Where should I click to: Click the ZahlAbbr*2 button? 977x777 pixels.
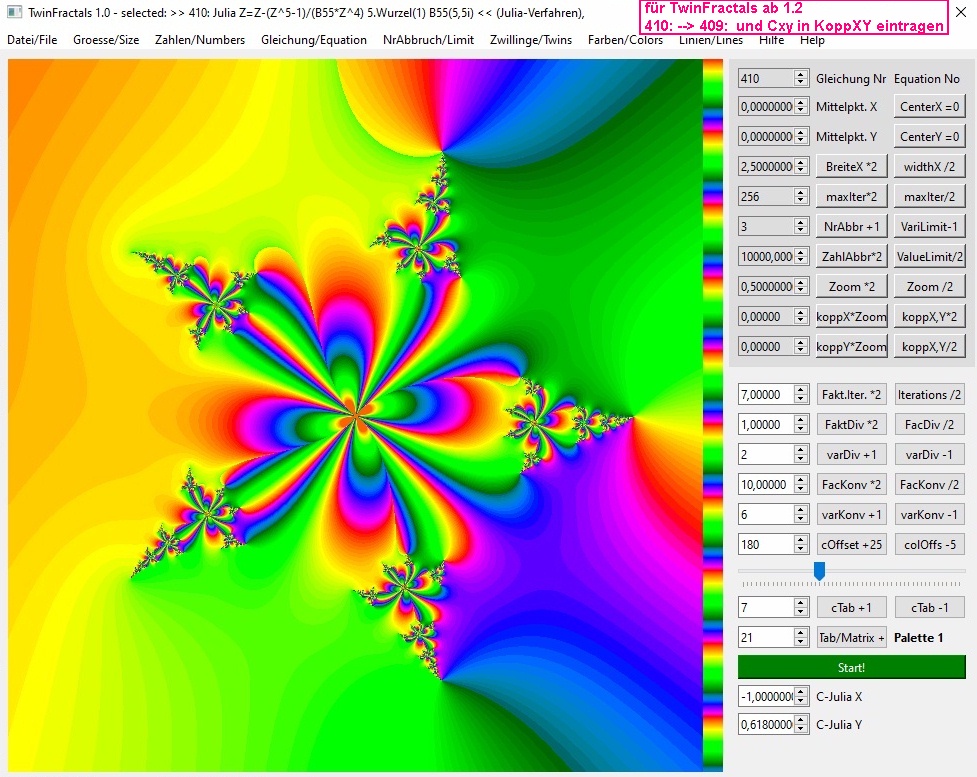[x=851, y=256]
